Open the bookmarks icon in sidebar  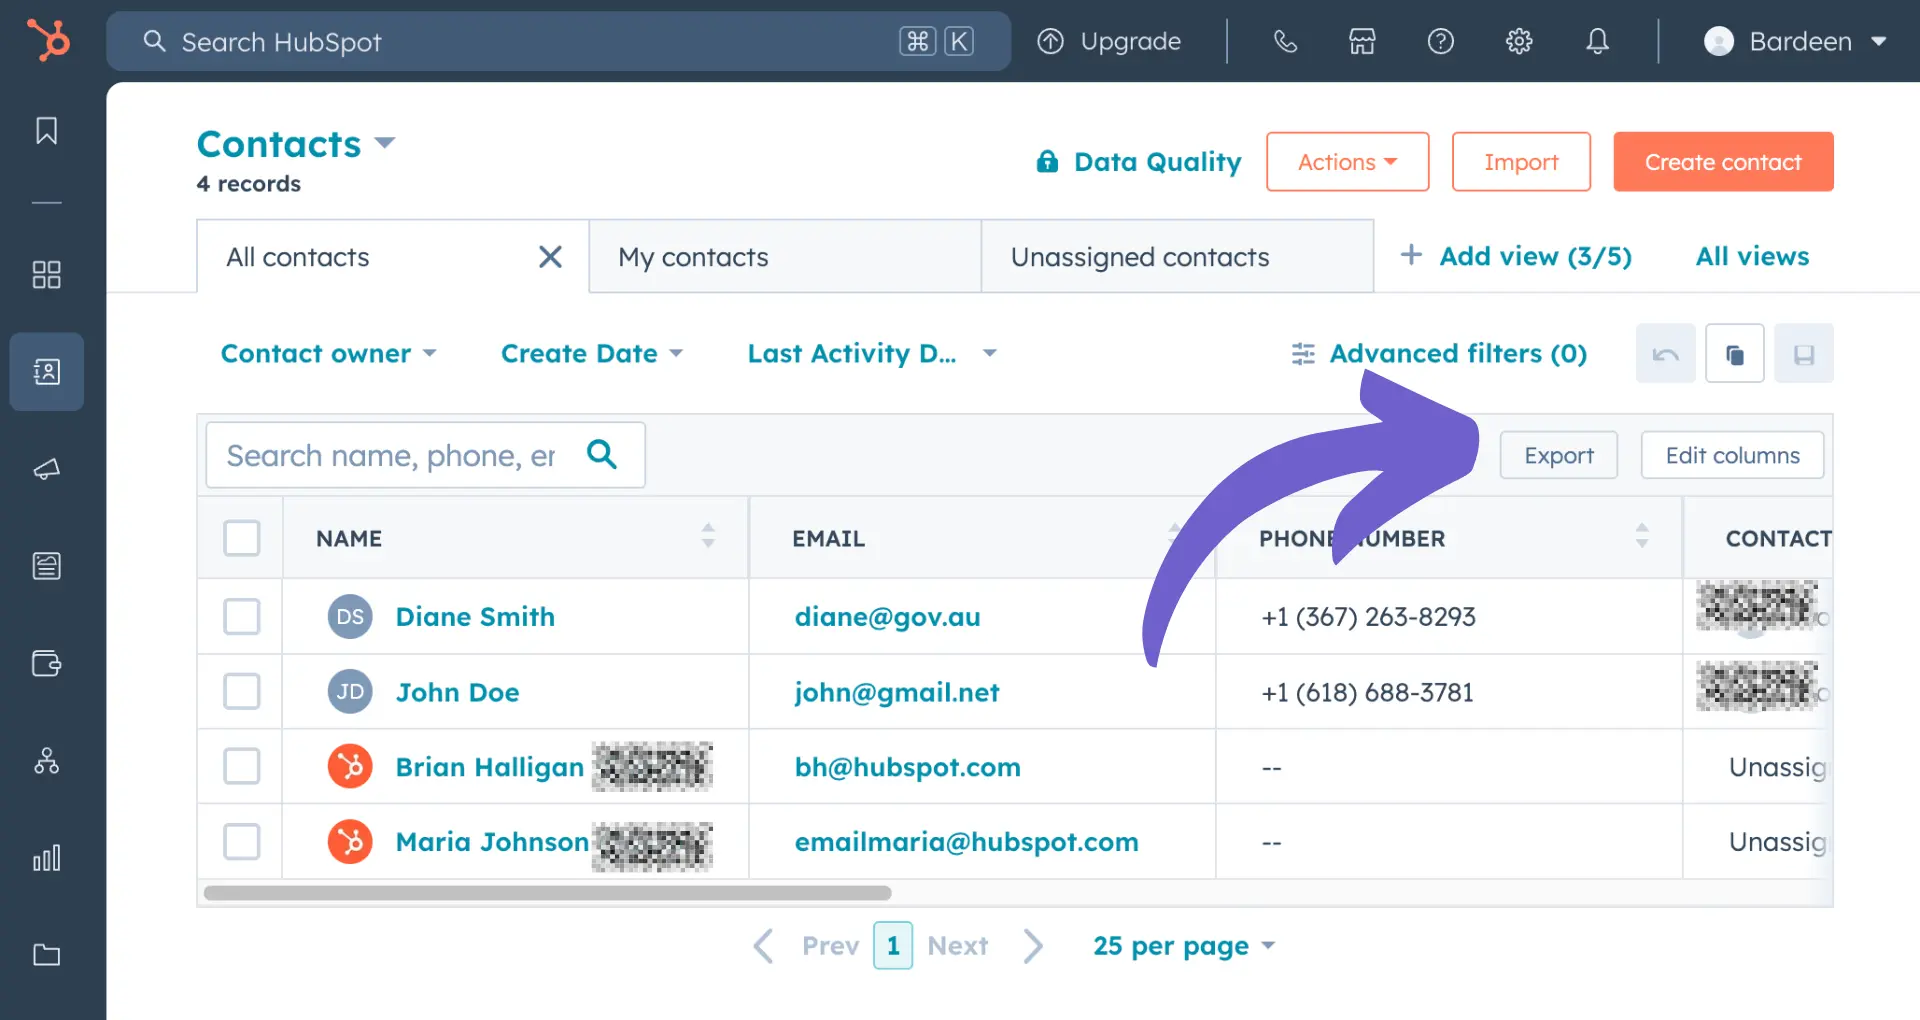tap(46, 131)
